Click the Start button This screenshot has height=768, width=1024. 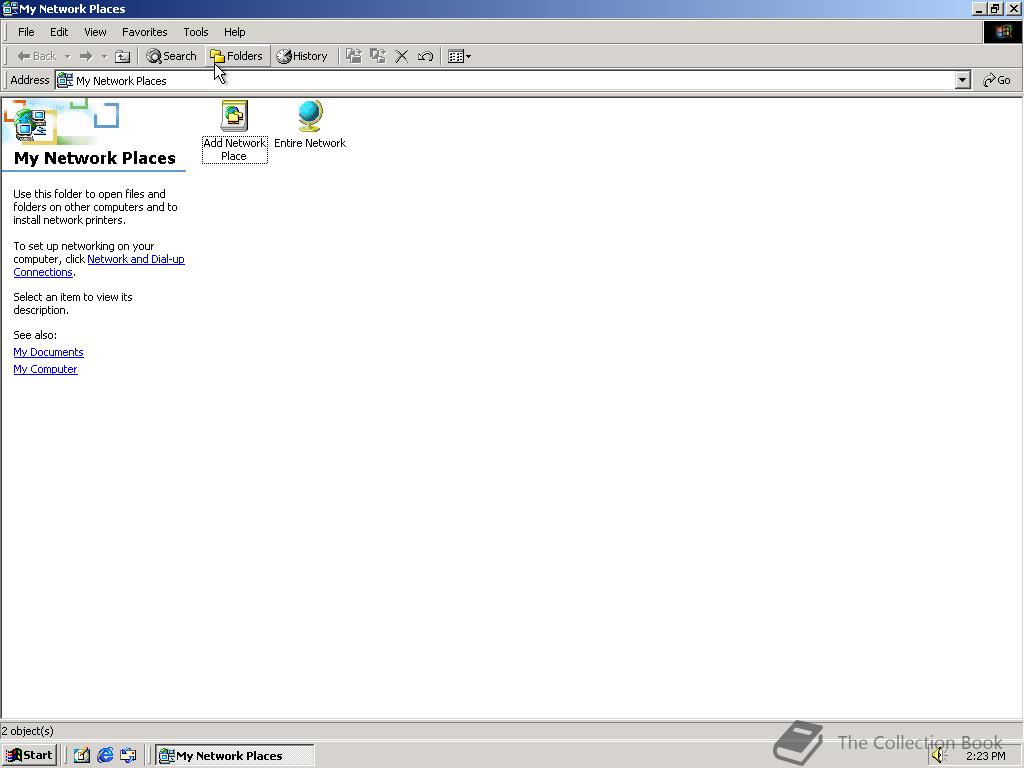[29, 756]
